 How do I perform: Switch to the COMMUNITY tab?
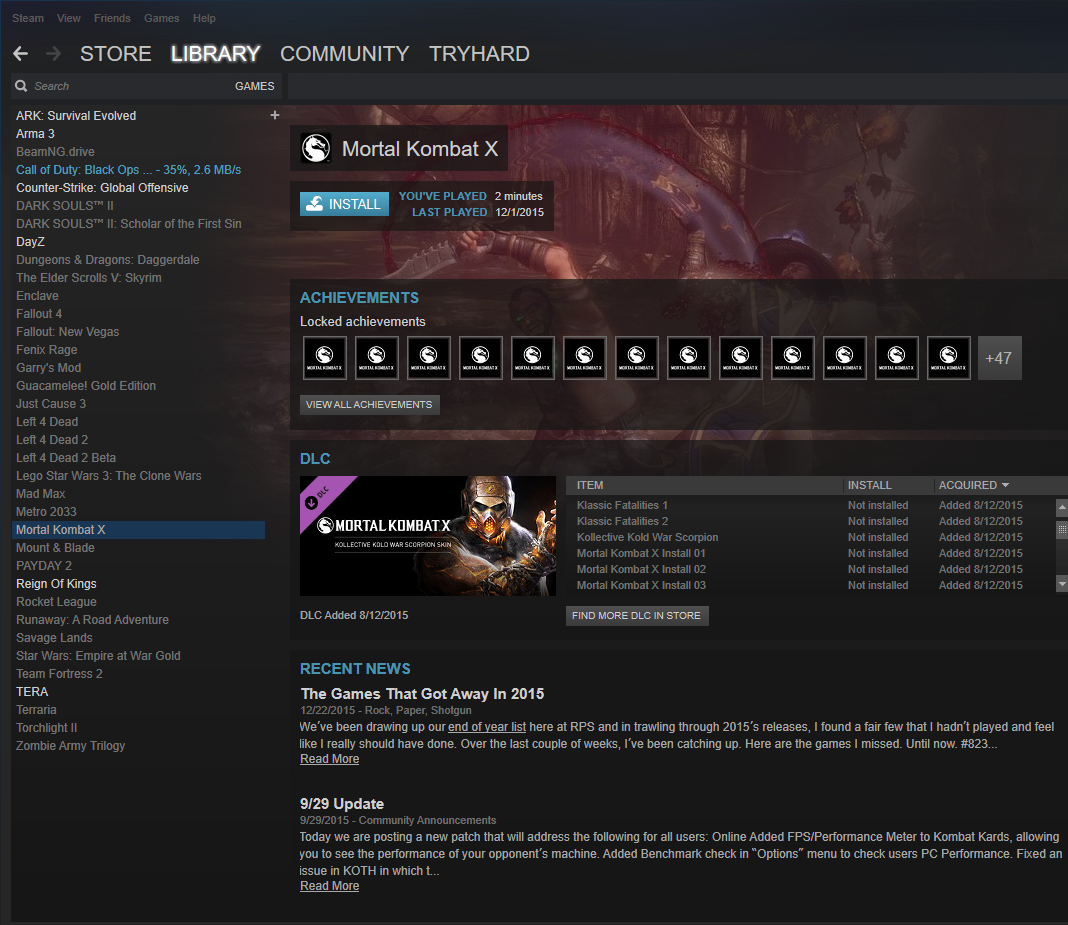click(345, 53)
